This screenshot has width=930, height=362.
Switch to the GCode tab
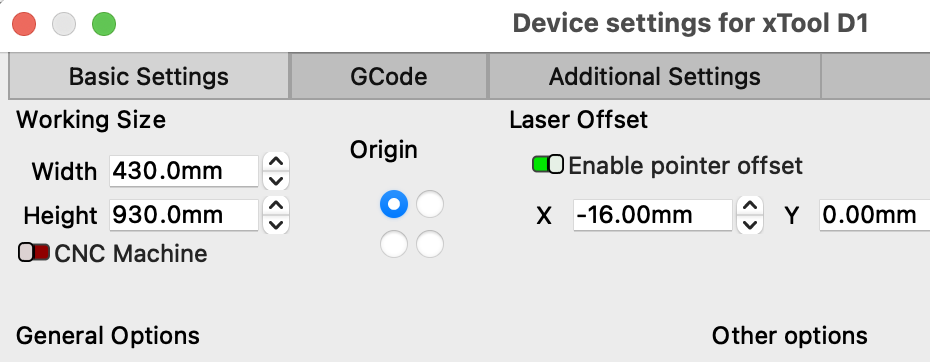click(388, 77)
